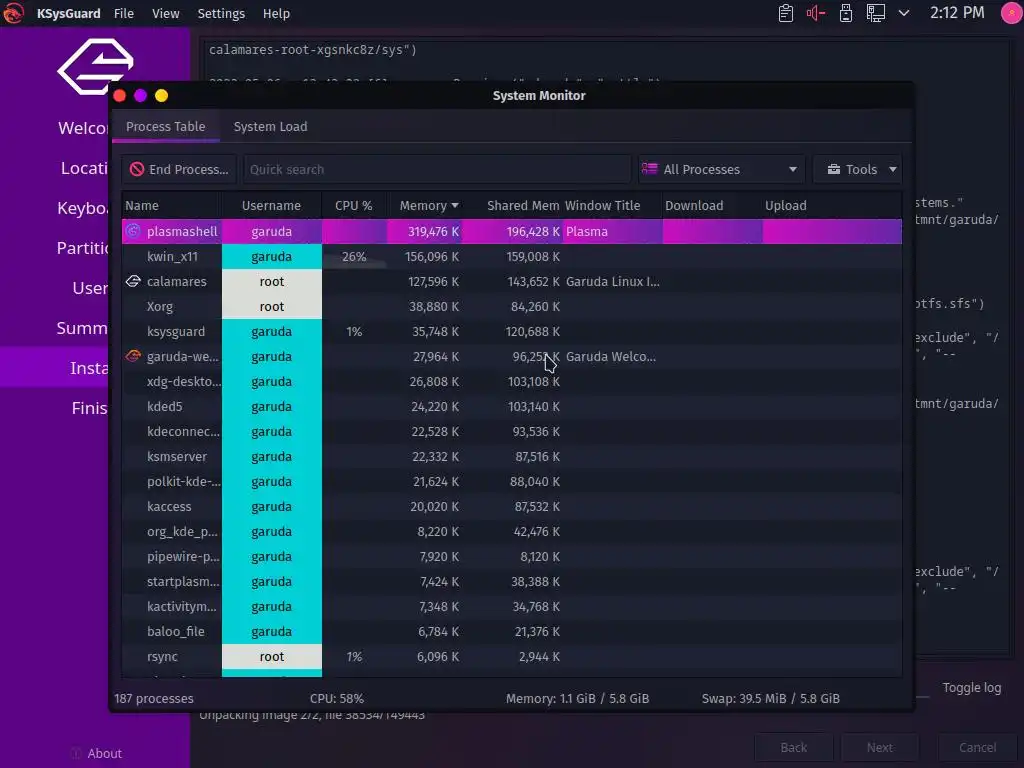Screen dimensions: 1024x768
Task: Open the Settings menu
Action: [221, 13]
